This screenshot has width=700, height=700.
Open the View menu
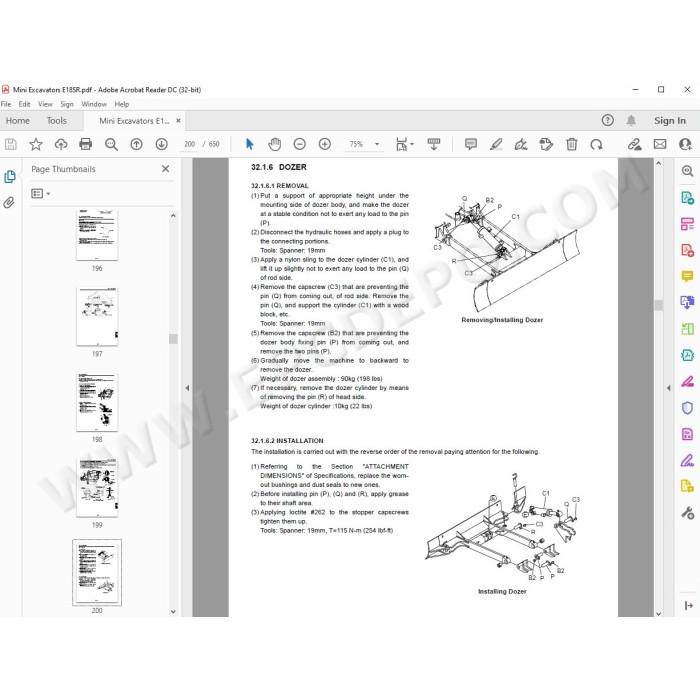(45, 104)
